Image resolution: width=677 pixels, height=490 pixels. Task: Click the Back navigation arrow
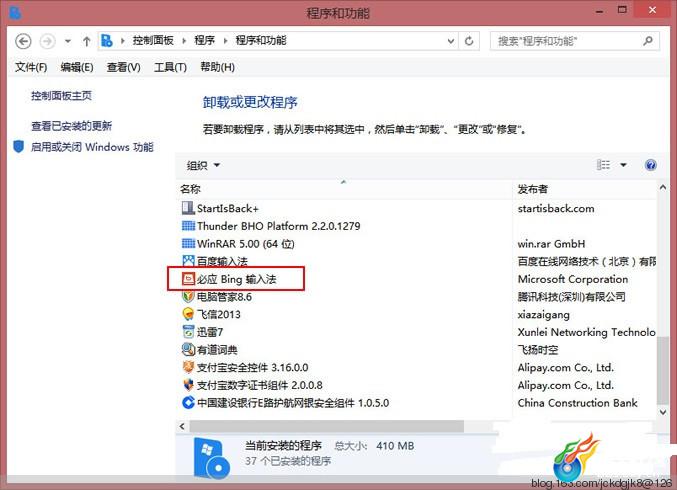(23, 41)
